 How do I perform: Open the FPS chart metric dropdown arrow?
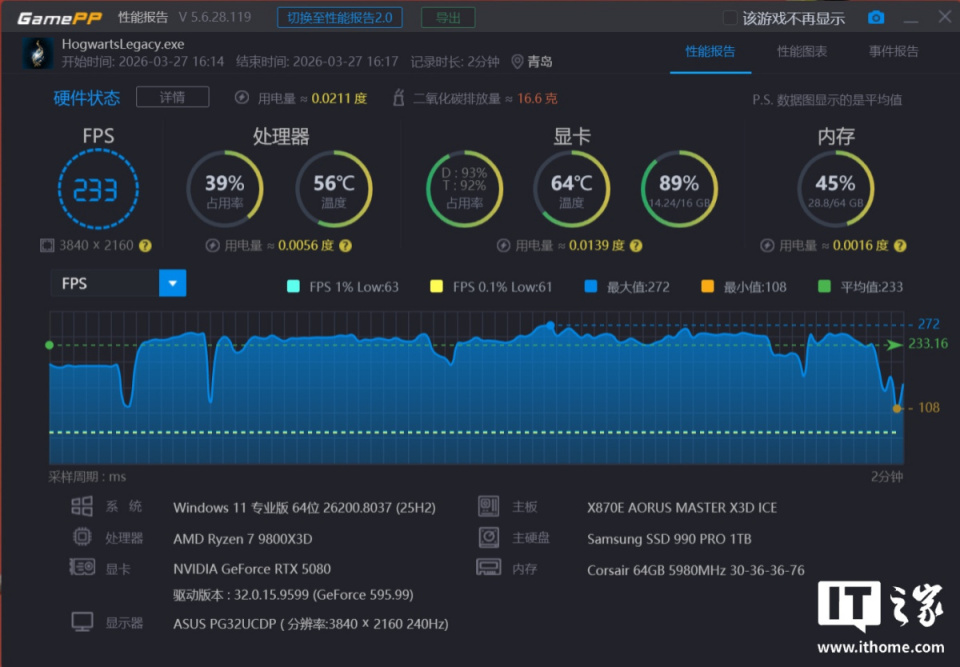point(173,283)
